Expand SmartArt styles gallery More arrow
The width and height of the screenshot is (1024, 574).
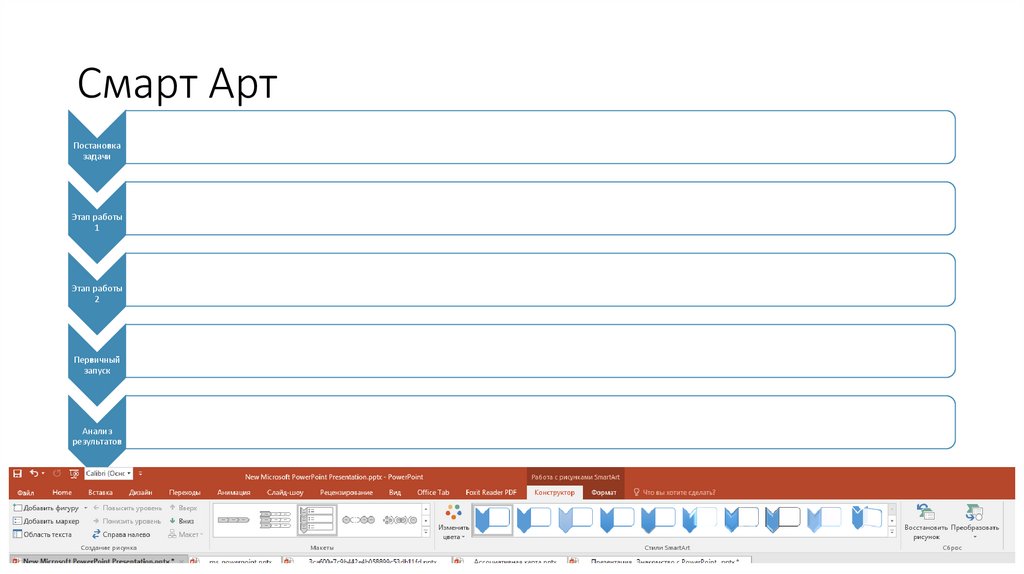click(x=892, y=533)
